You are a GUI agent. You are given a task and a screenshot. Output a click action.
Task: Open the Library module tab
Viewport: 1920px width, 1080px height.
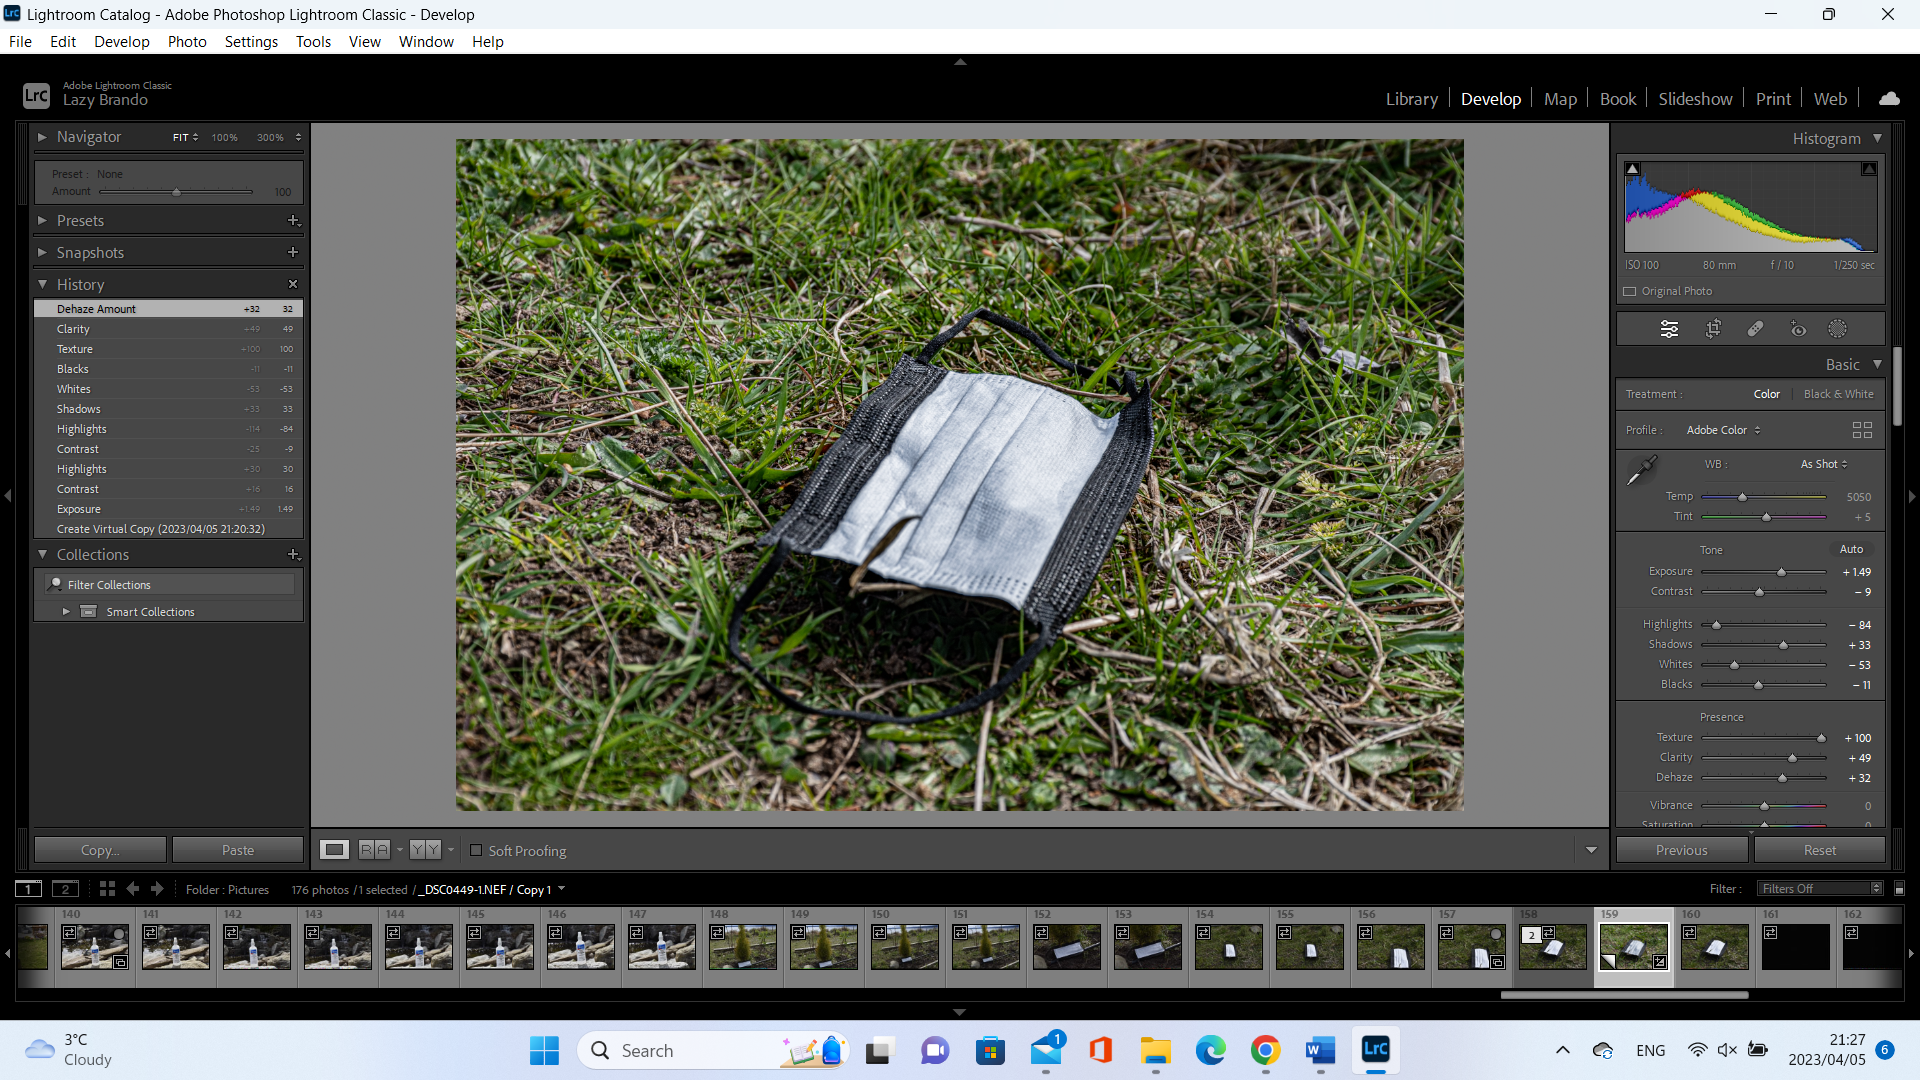pyautogui.click(x=1411, y=99)
